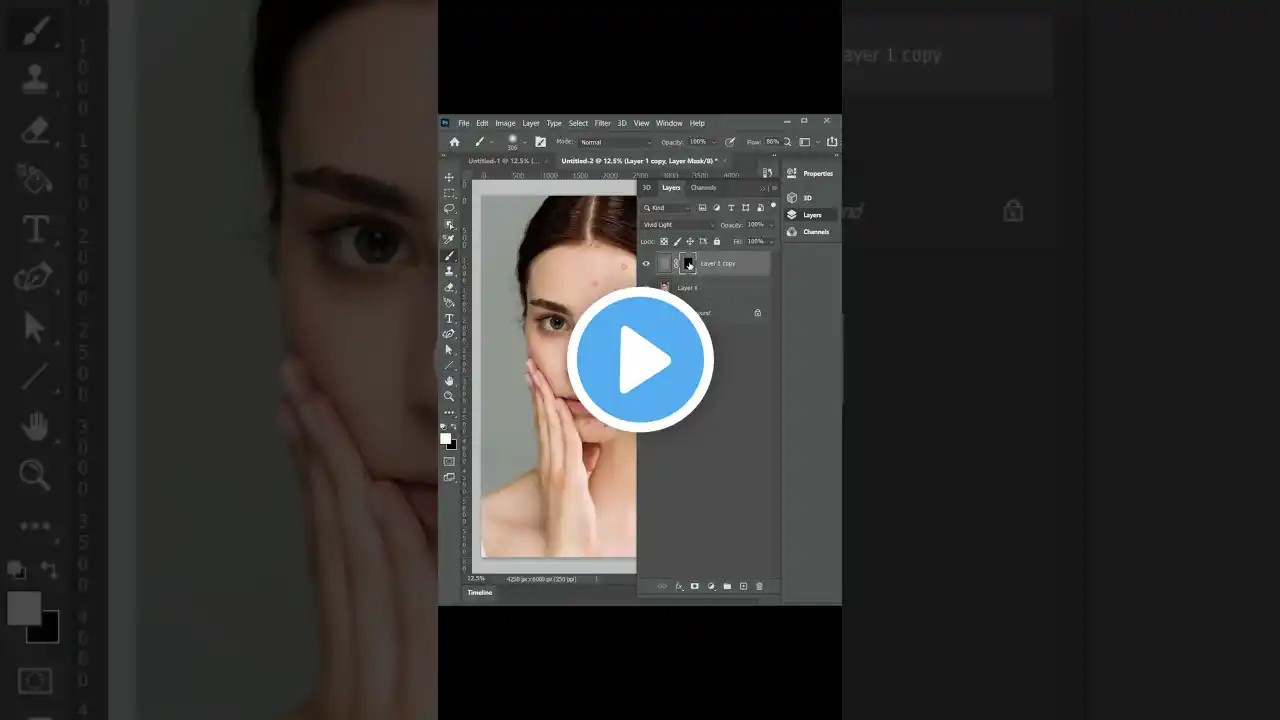
Task: Click the Home button in options bar
Action: pos(454,142)
